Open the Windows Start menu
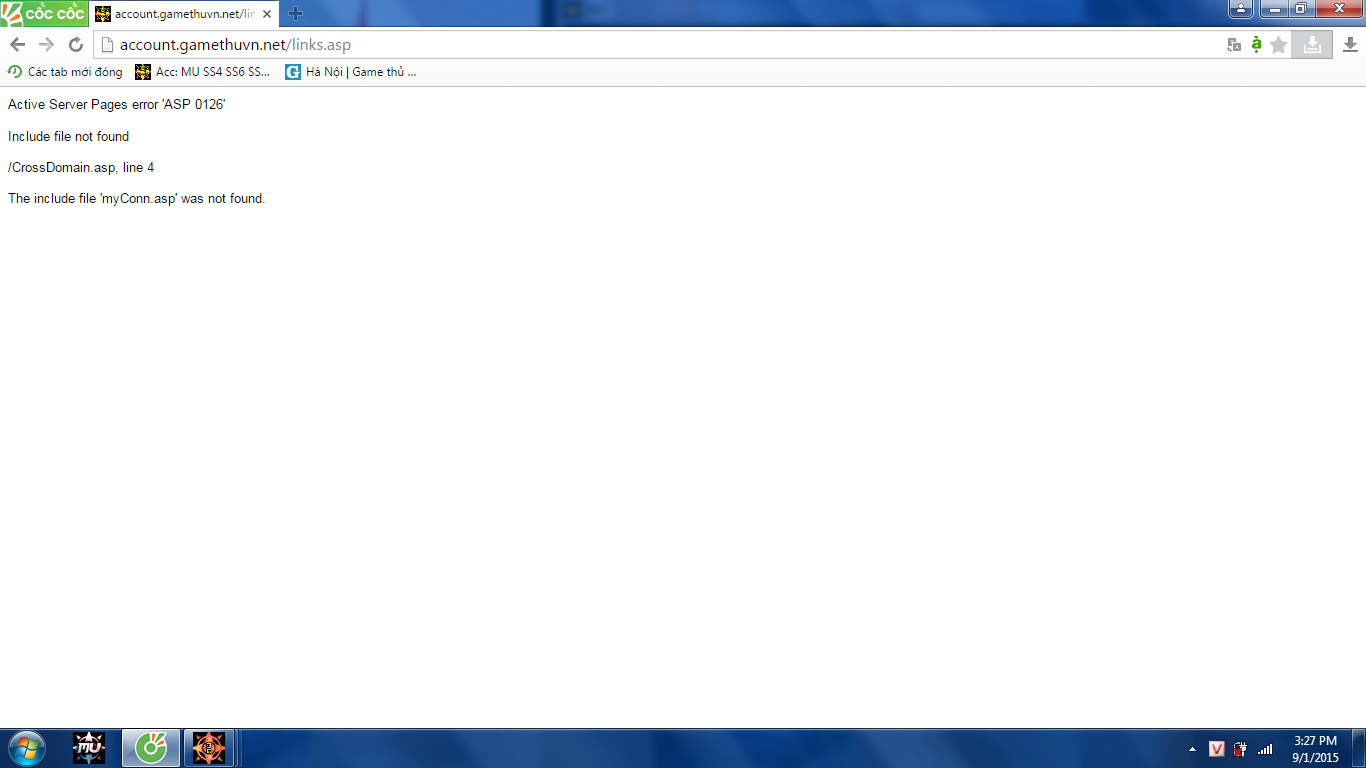The height and width of the screenshot is (768, 1366). (26, 748)
